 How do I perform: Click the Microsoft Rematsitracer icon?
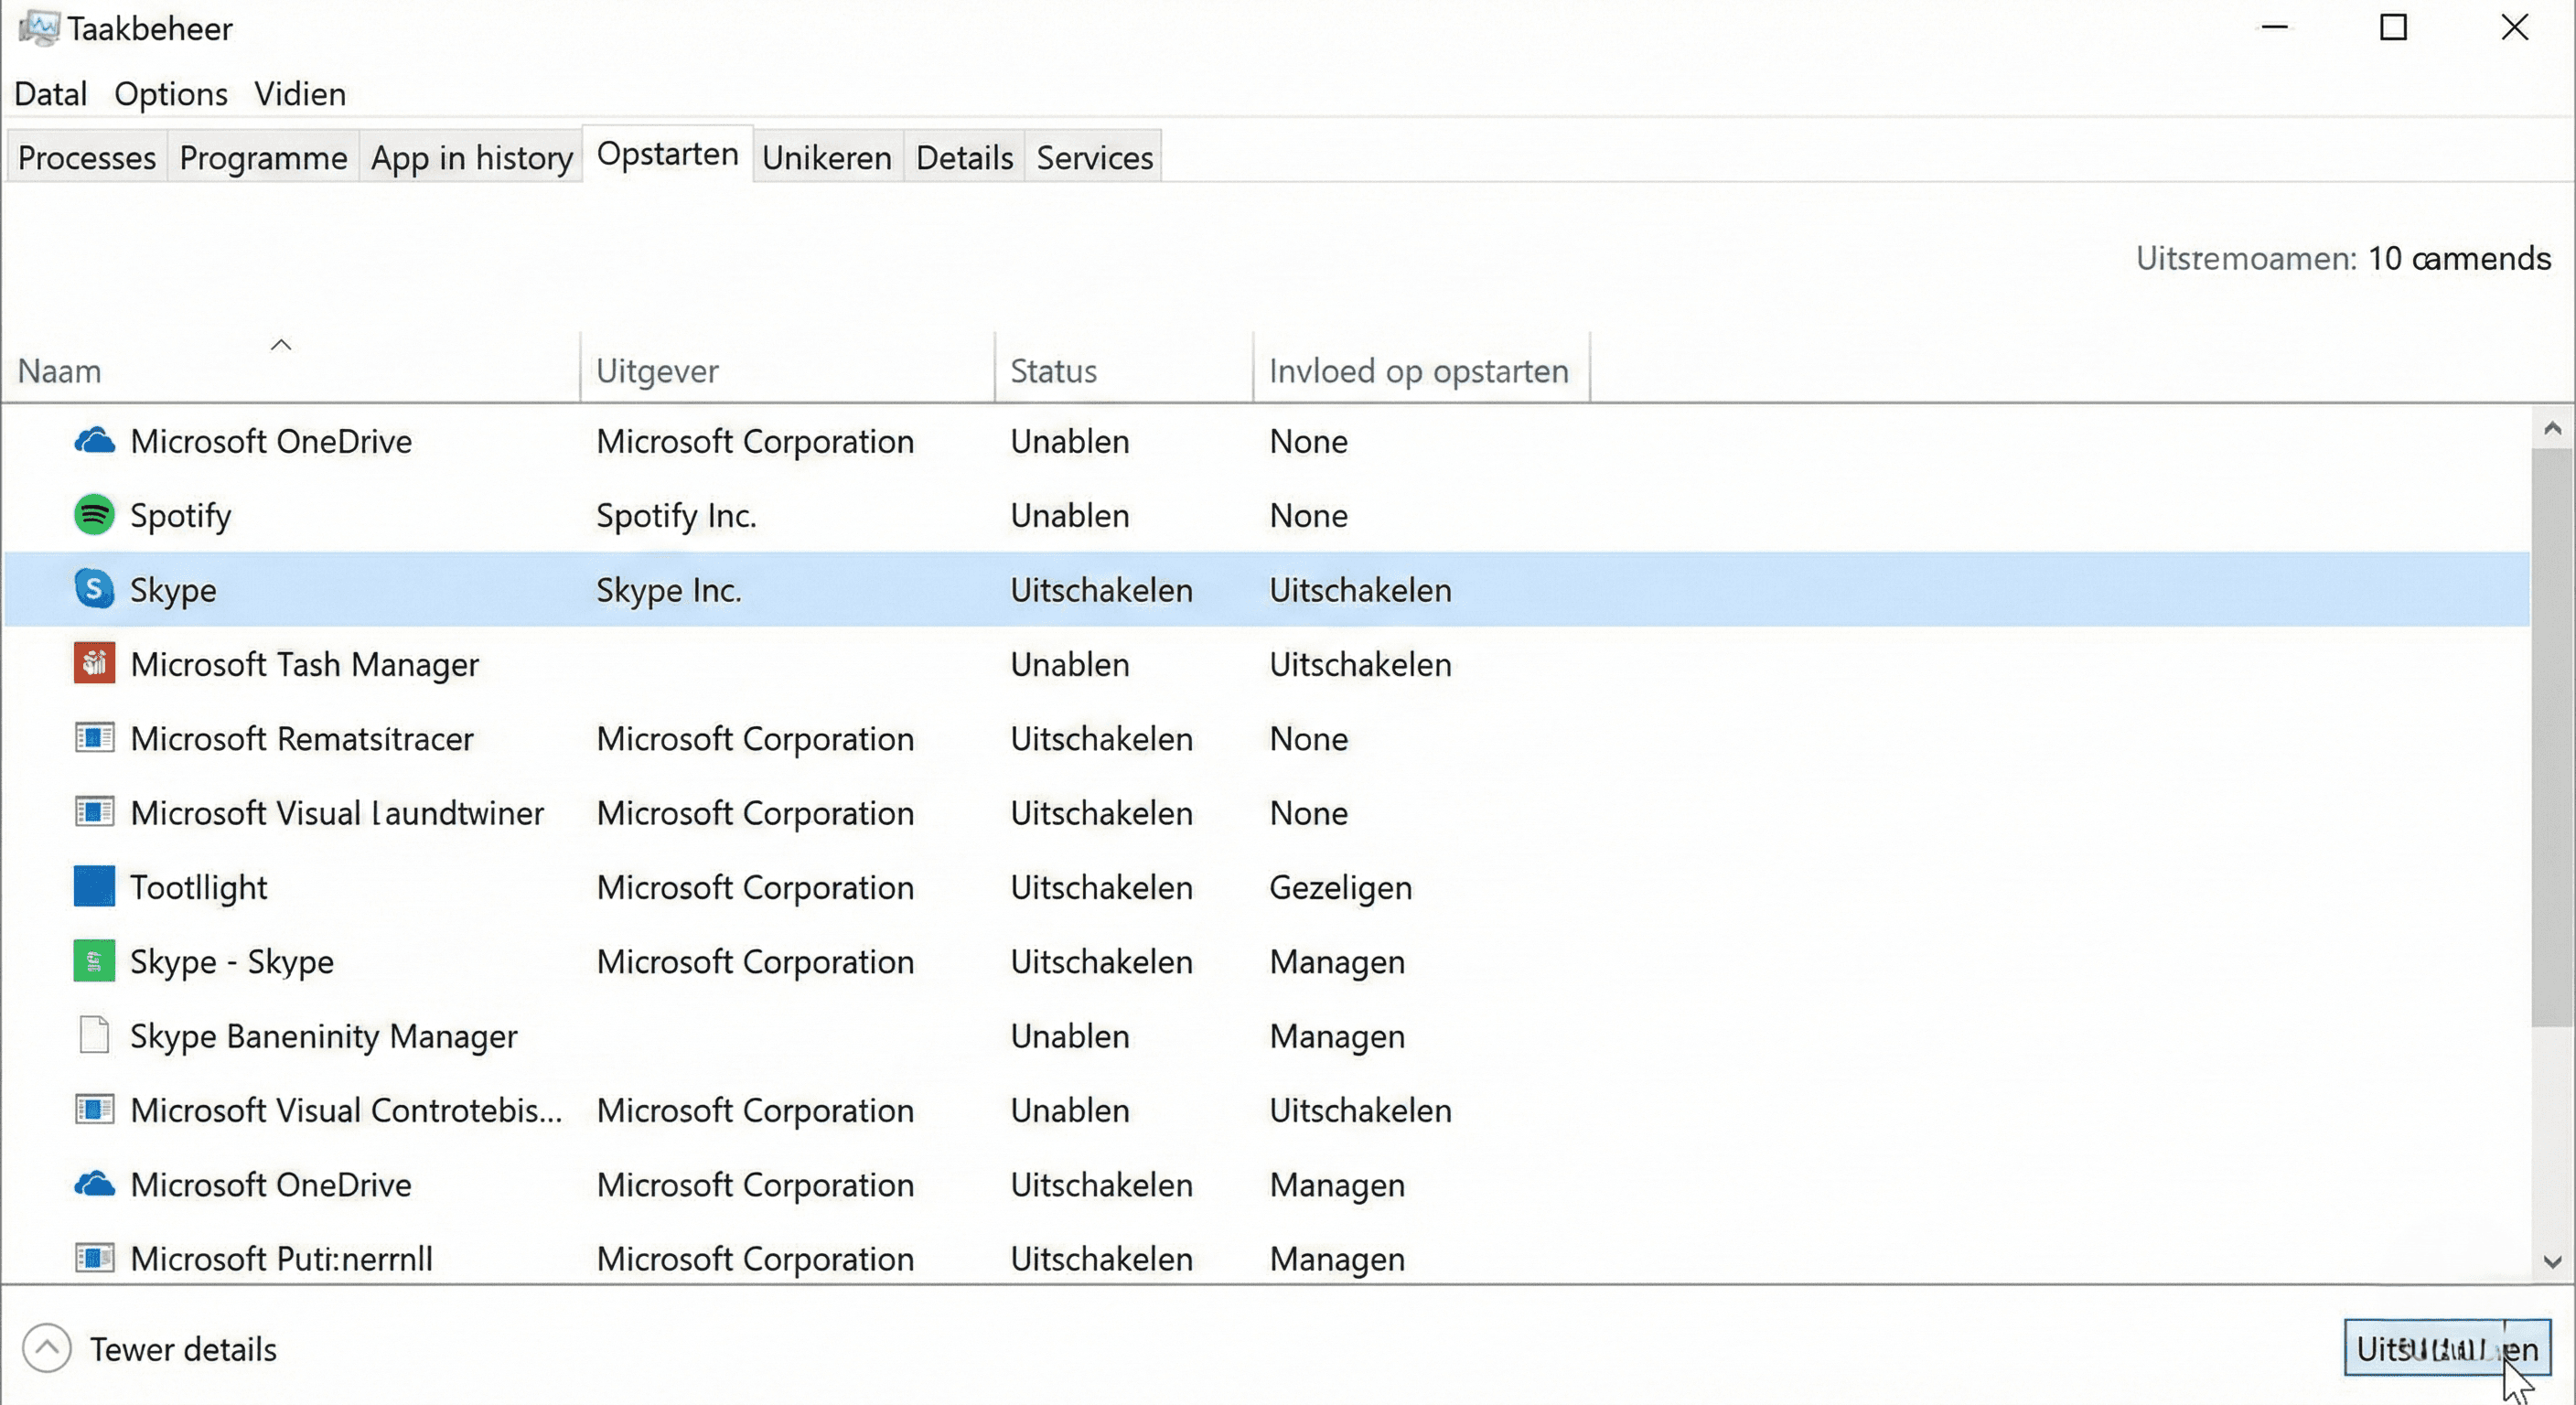[x=95, y=738]
